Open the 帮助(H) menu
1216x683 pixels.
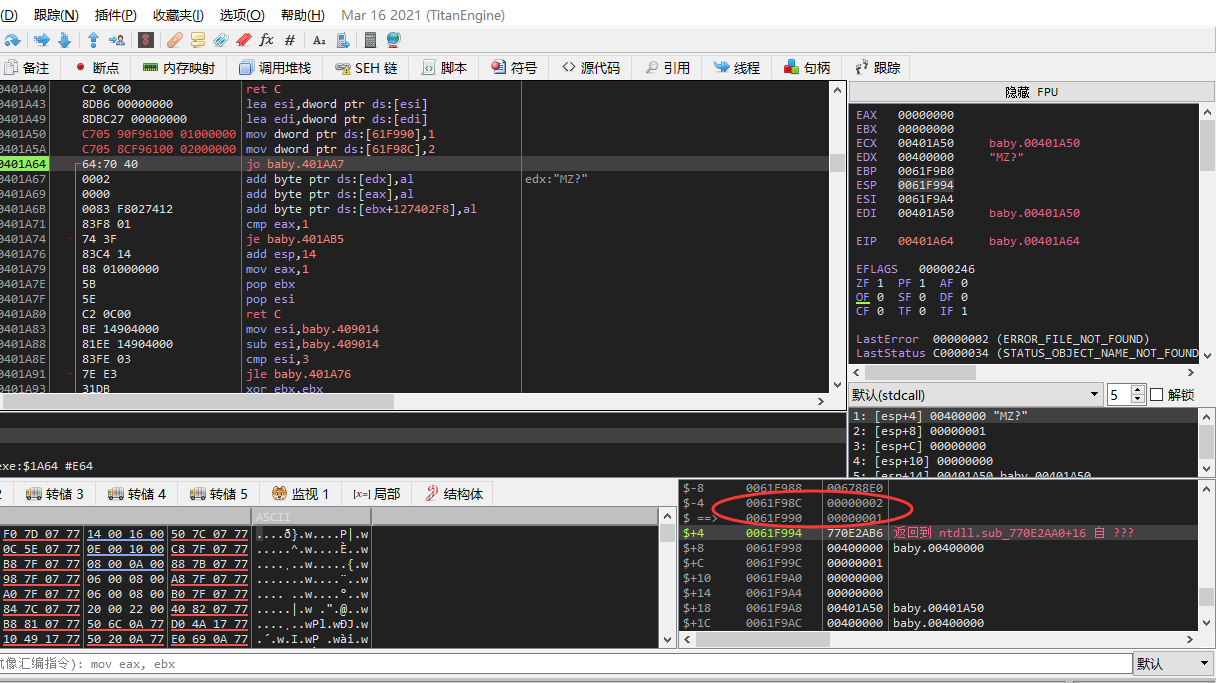coord(303,15)
